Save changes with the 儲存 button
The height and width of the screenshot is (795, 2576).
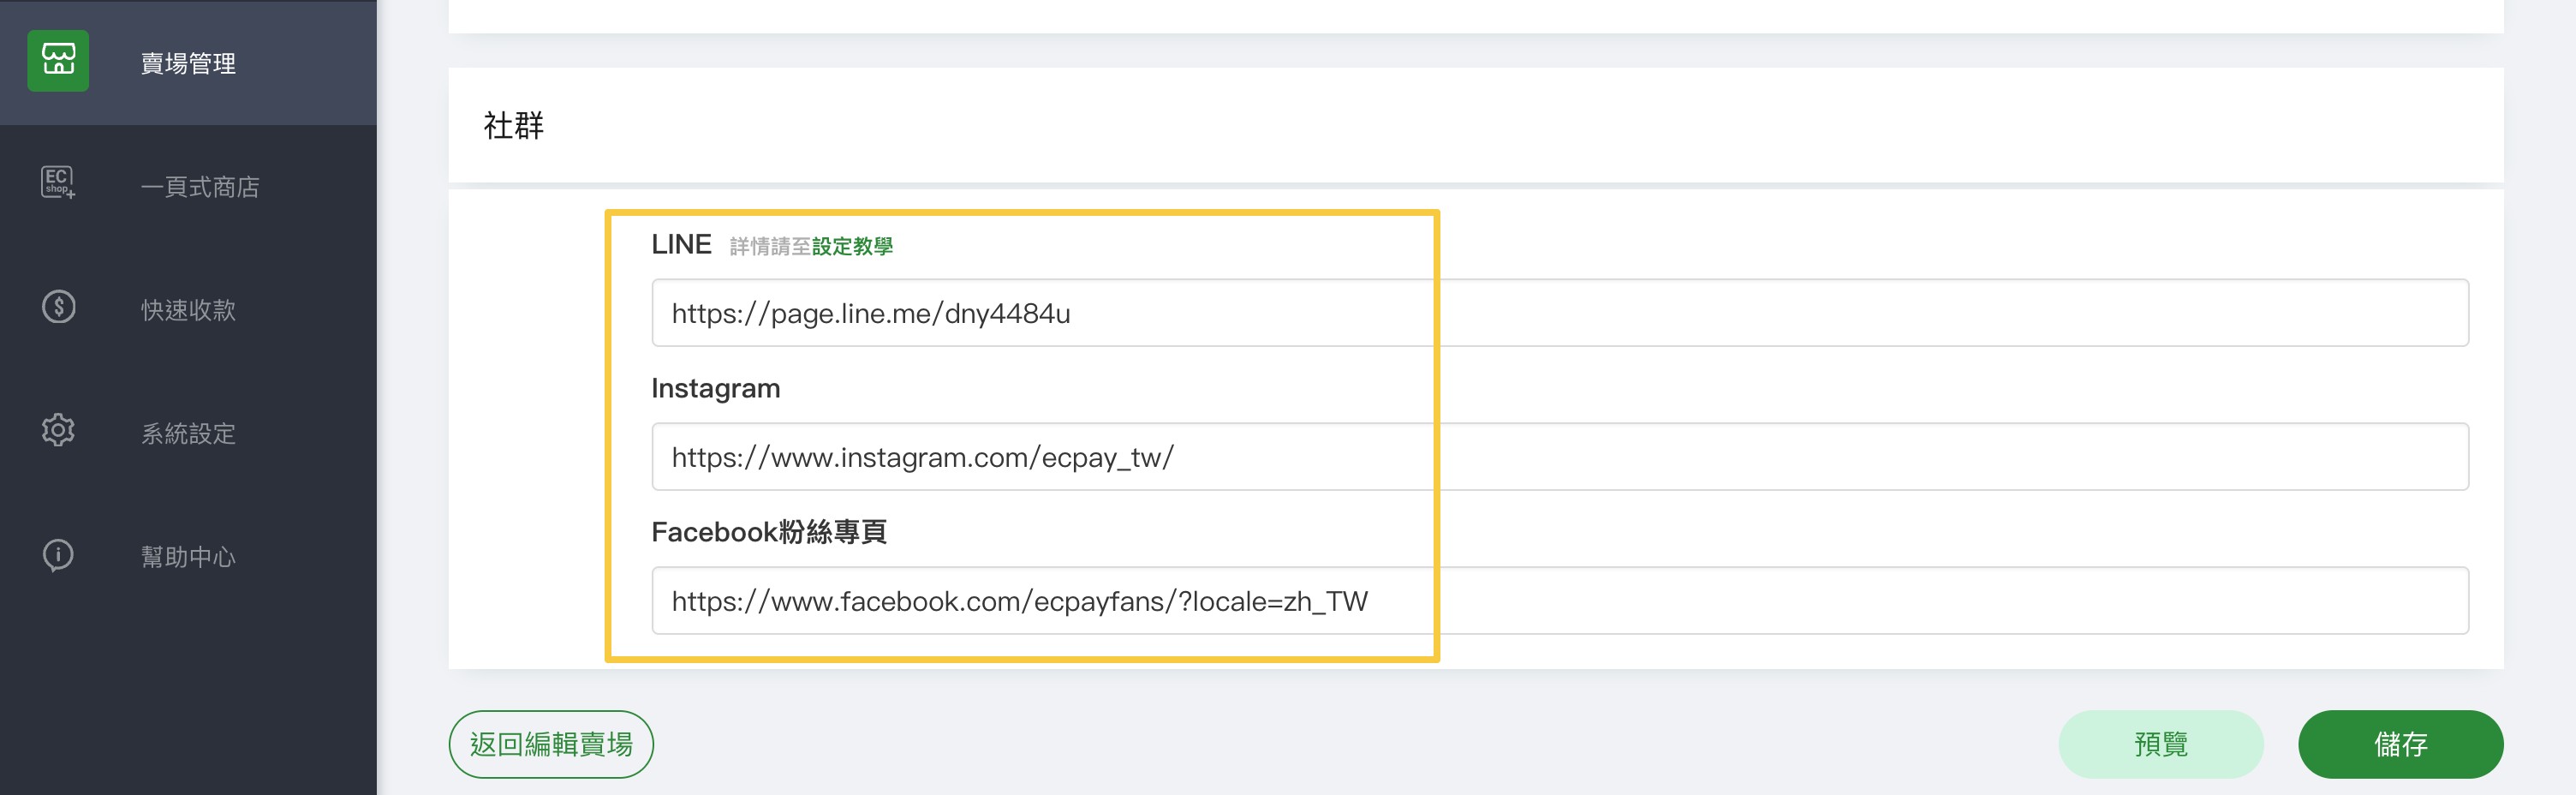coord(2400,744)
